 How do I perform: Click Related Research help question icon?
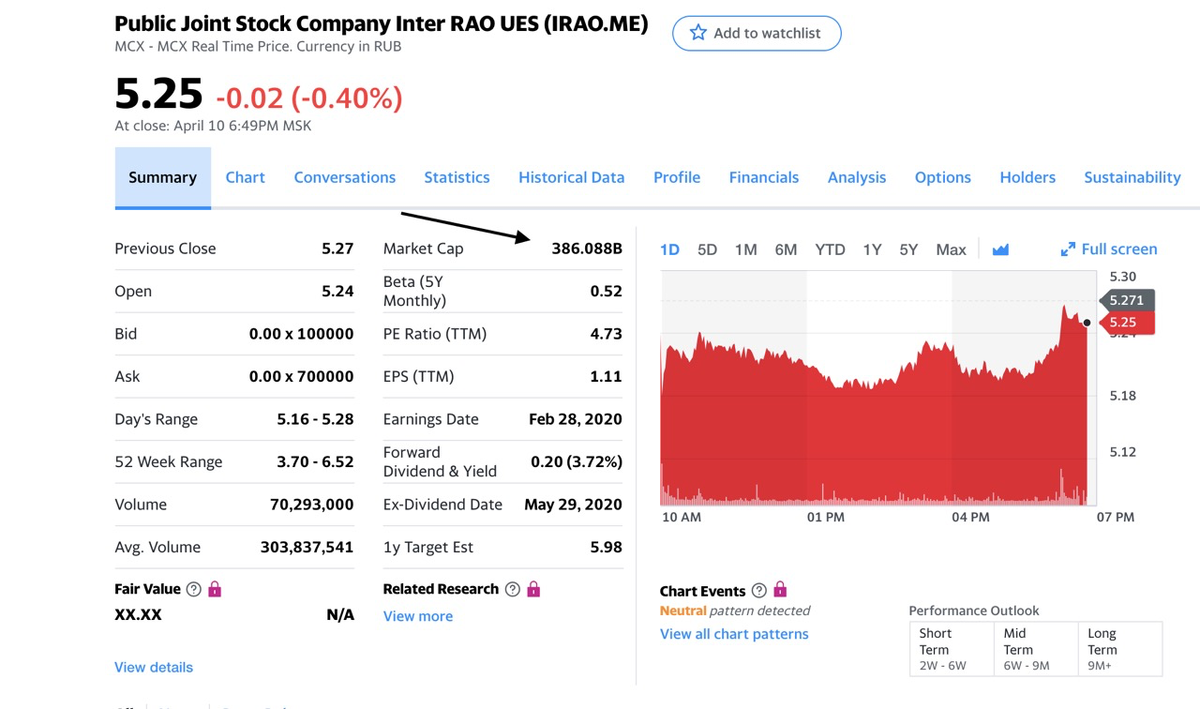(x=512, y=589)
